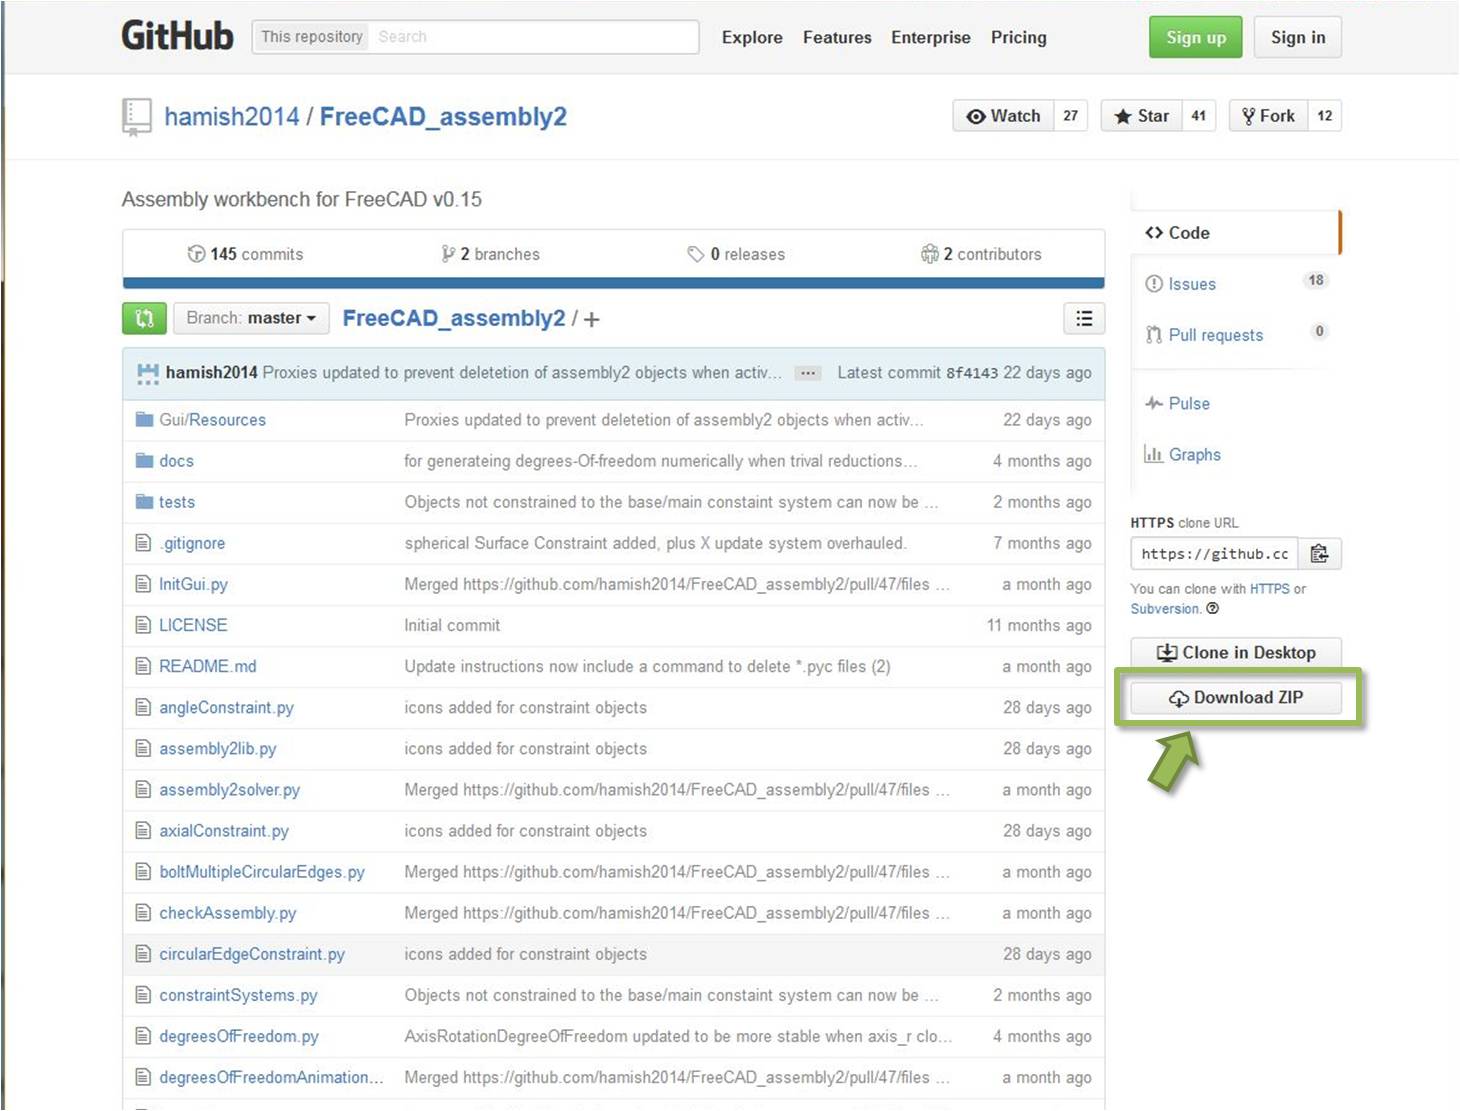
Task: Click the plus icon to create a new file
Action: click(x=592, y=319)
